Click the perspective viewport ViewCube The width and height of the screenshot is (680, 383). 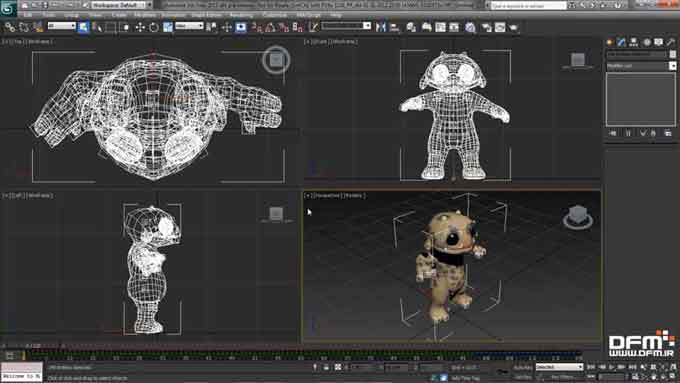pyautogui.click(x=578, y=217)
